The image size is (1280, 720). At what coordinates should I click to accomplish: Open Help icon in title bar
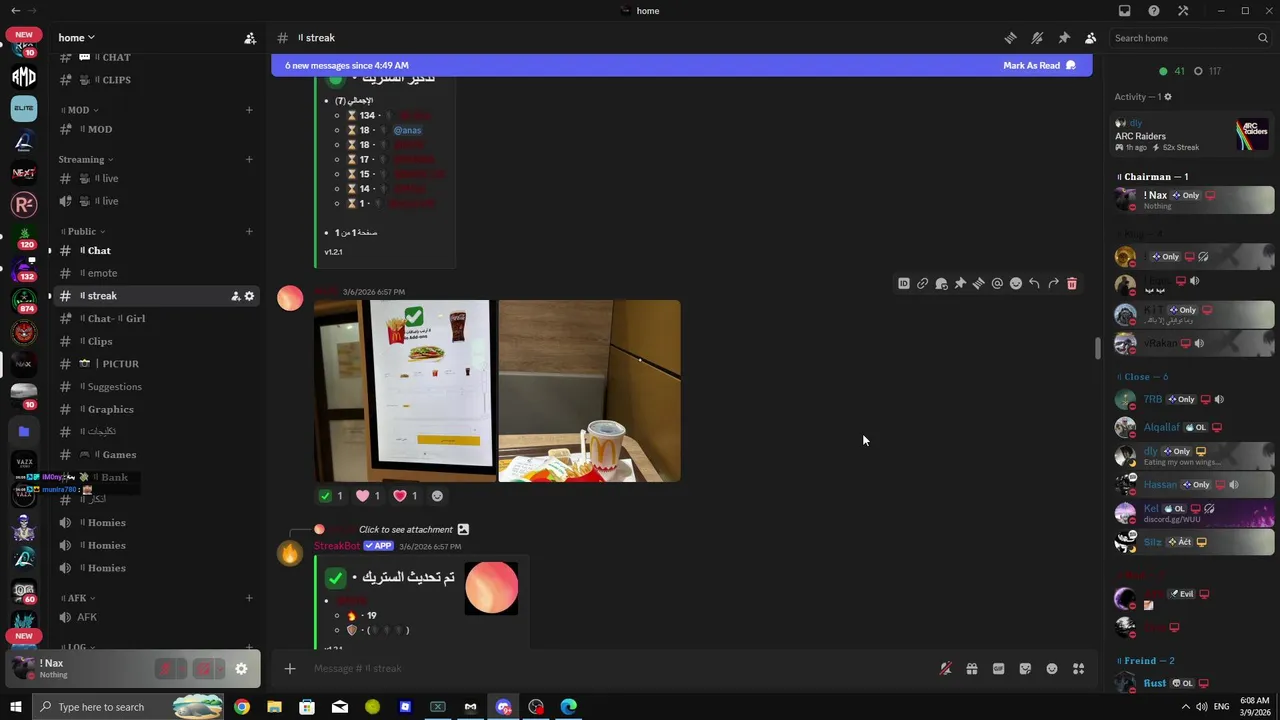tap(1154, 11)
